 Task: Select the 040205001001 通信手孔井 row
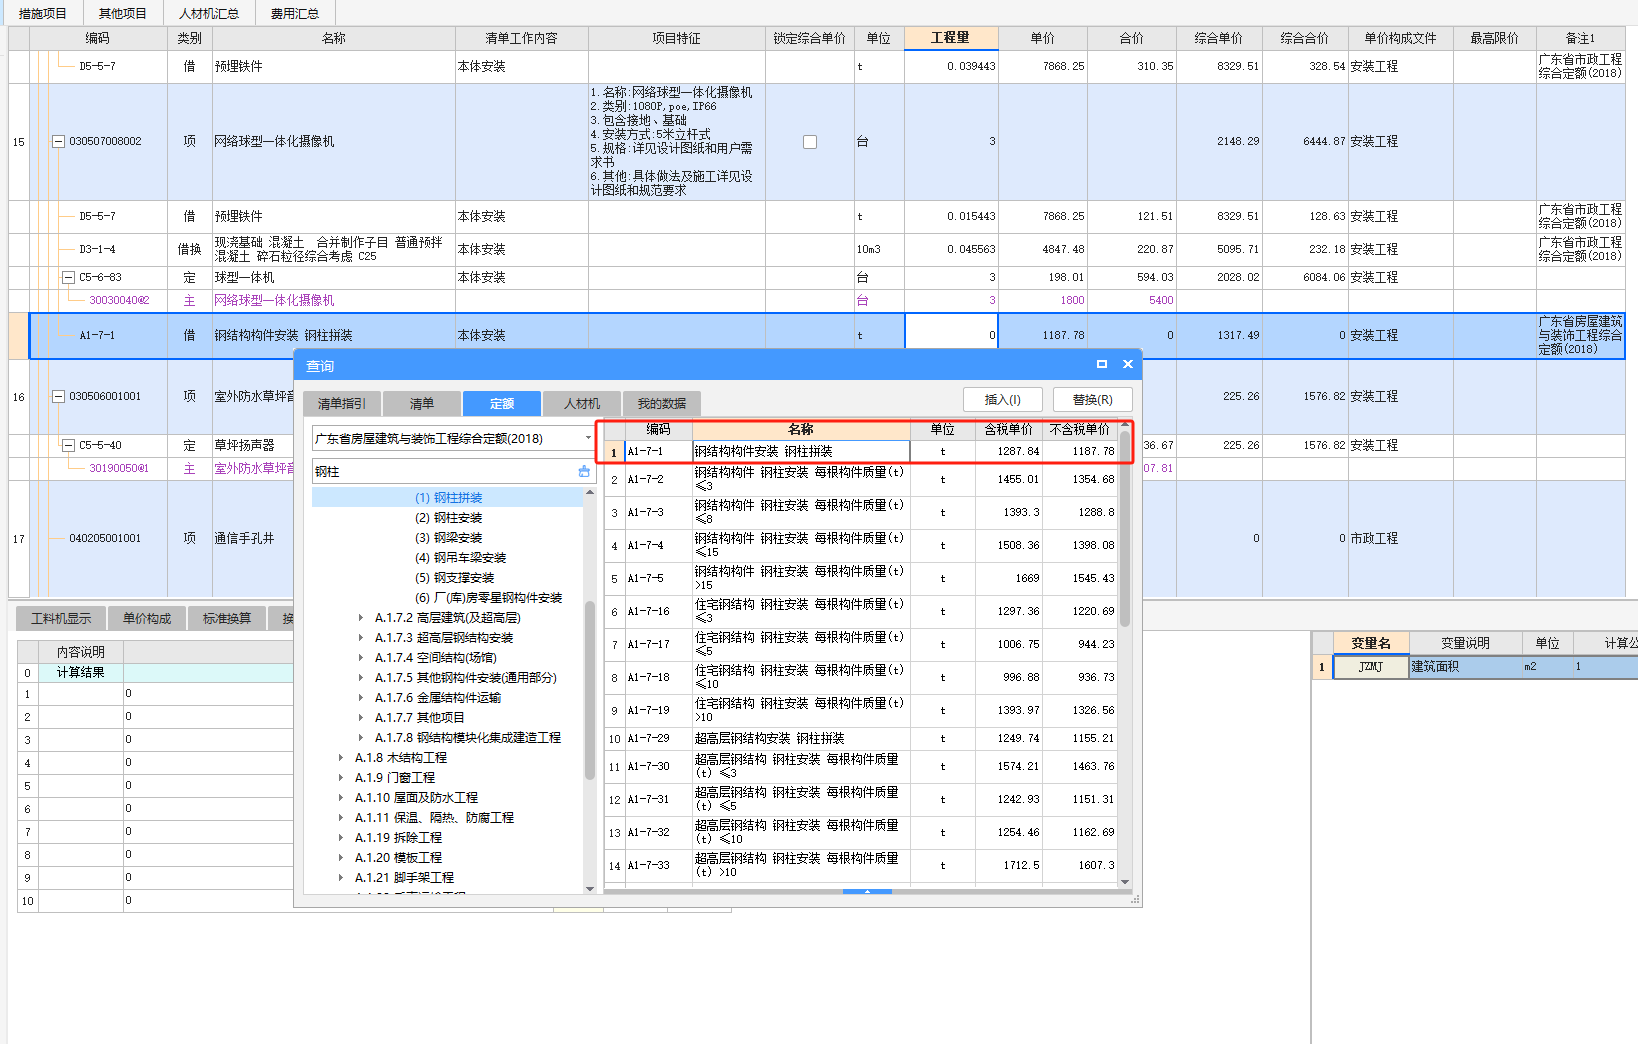tap(816, 539)
